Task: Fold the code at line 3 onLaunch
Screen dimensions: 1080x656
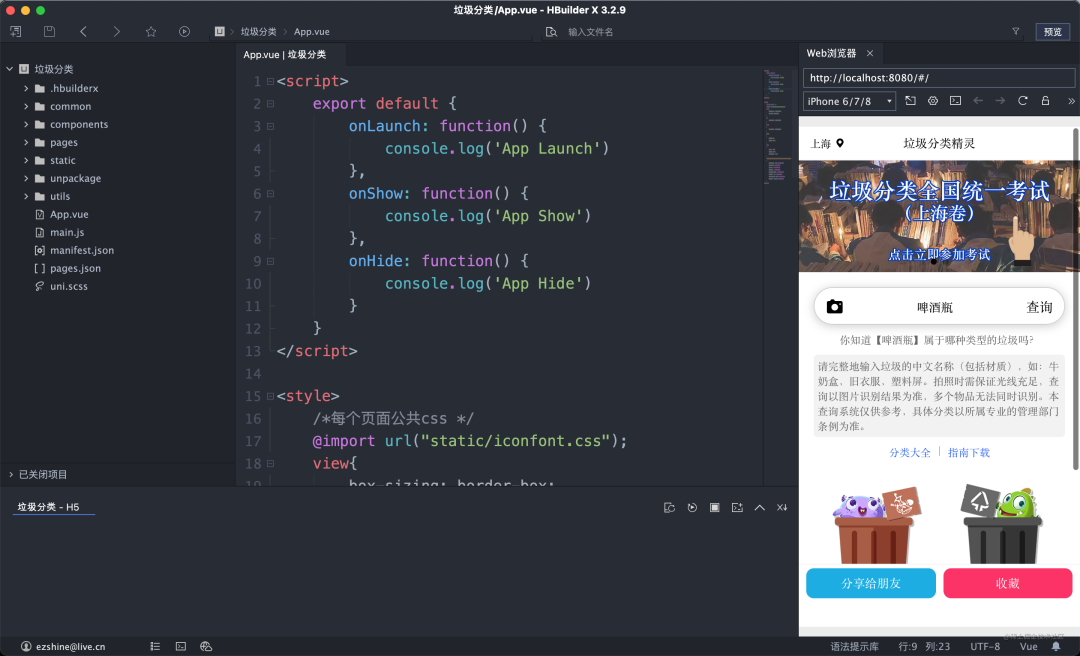Action: [x=271, y=126]
